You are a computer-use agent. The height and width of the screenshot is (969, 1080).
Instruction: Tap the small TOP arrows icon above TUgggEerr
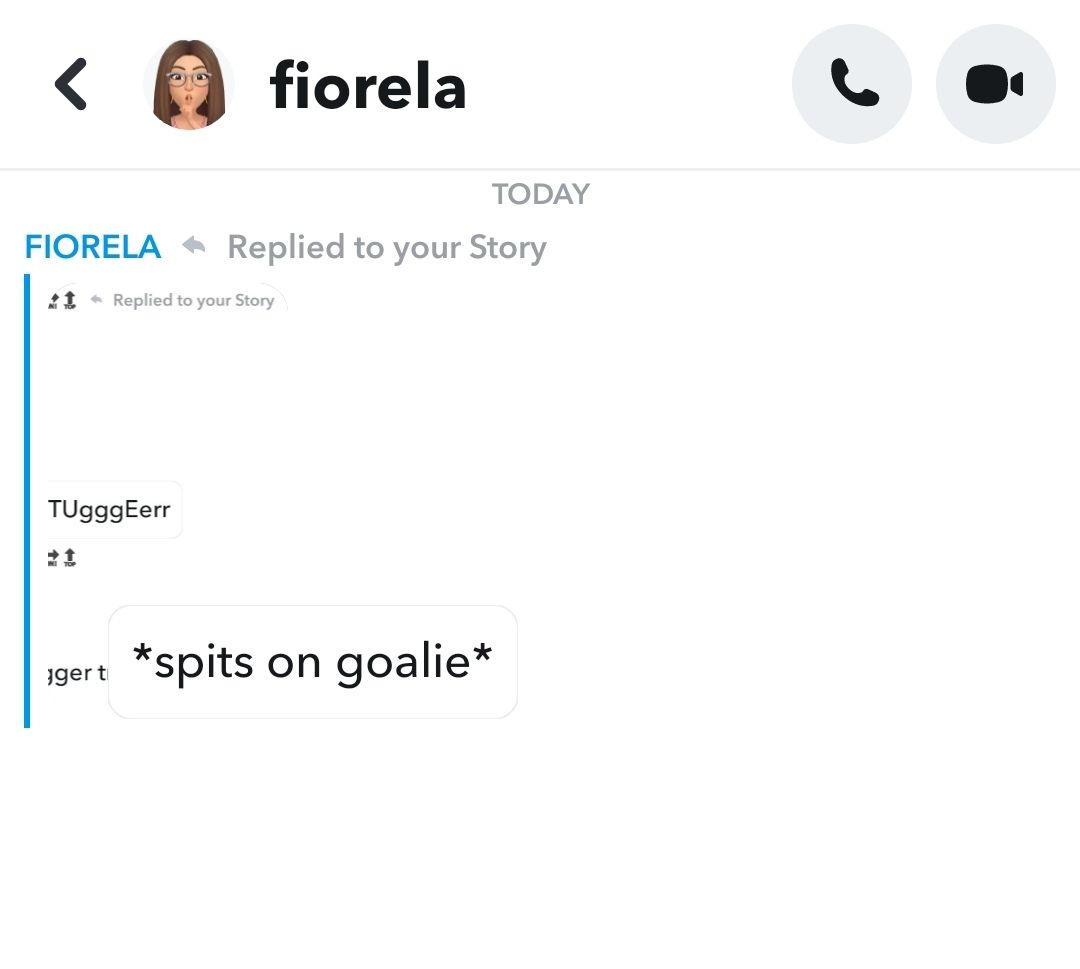pos(62,299)
